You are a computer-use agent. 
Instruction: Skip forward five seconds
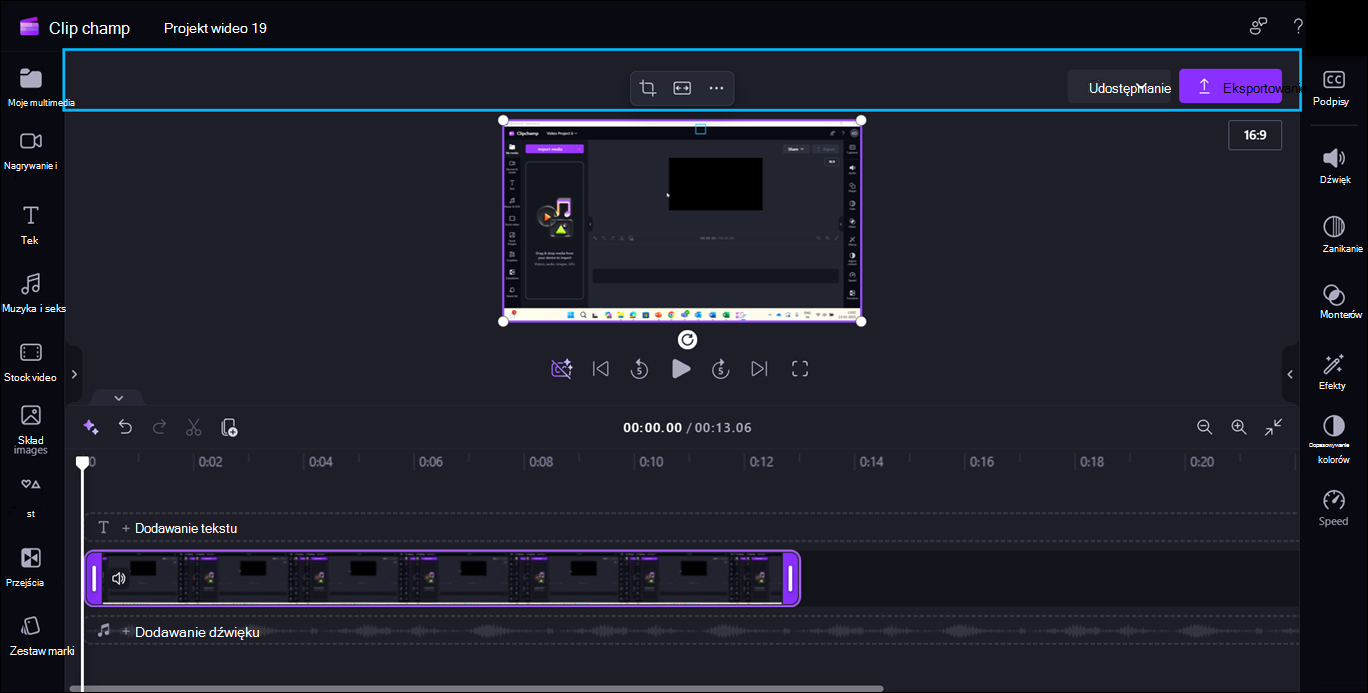pyautogui.click(x=720, y=369)
